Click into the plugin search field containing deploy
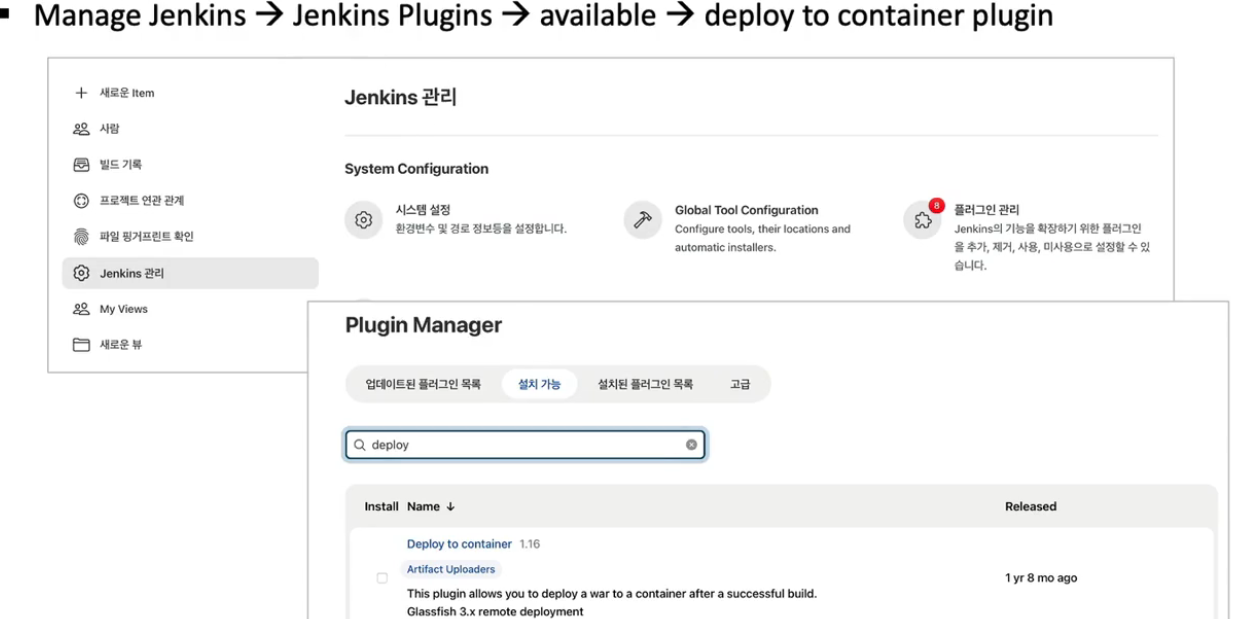Screen dimensions: 1244x619 pos(526,445)
